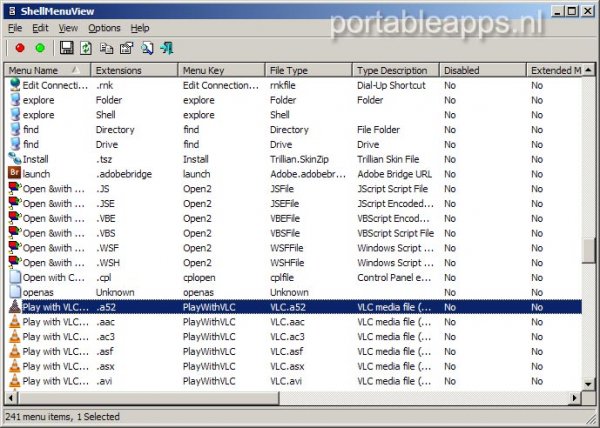This screenshot has width=600, height=428.
Task: Click the '.adobebridge' extension cell
Action: (x=124, y=174)
